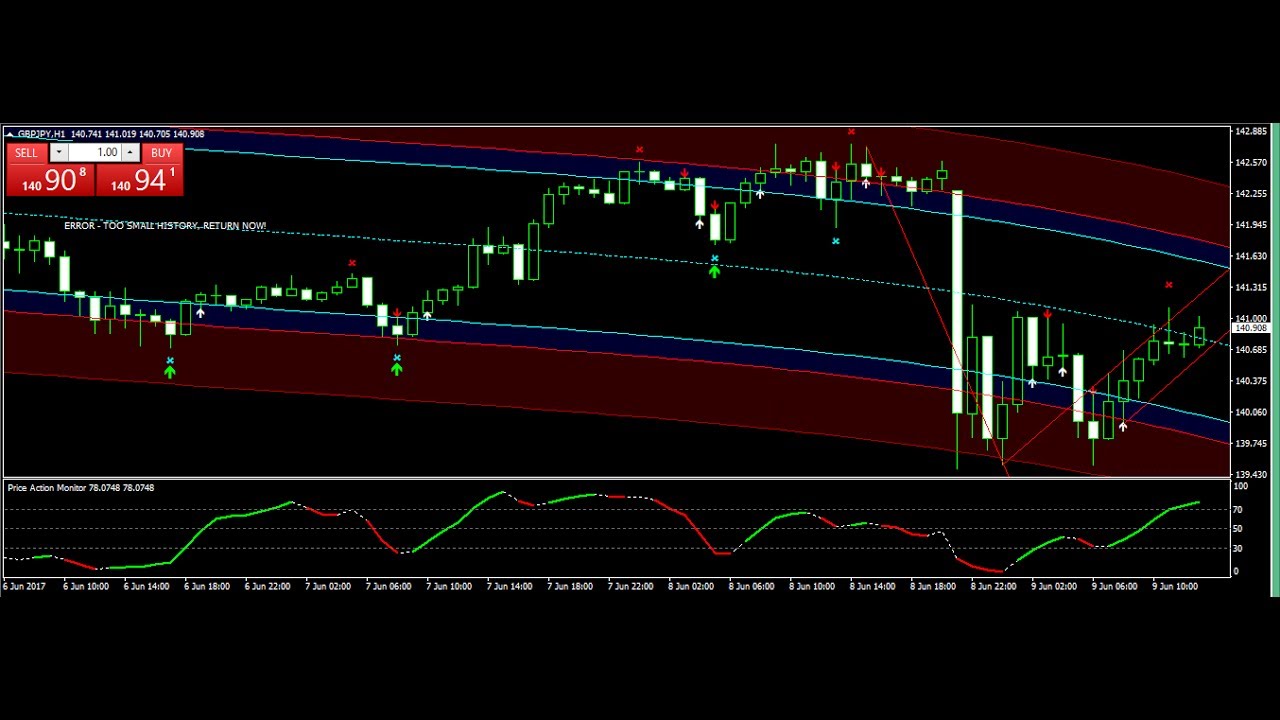Click the 139.745 price axis label
This screenshot has width=1280, height=720.
pyautogui.click(x=1251, y=443)
